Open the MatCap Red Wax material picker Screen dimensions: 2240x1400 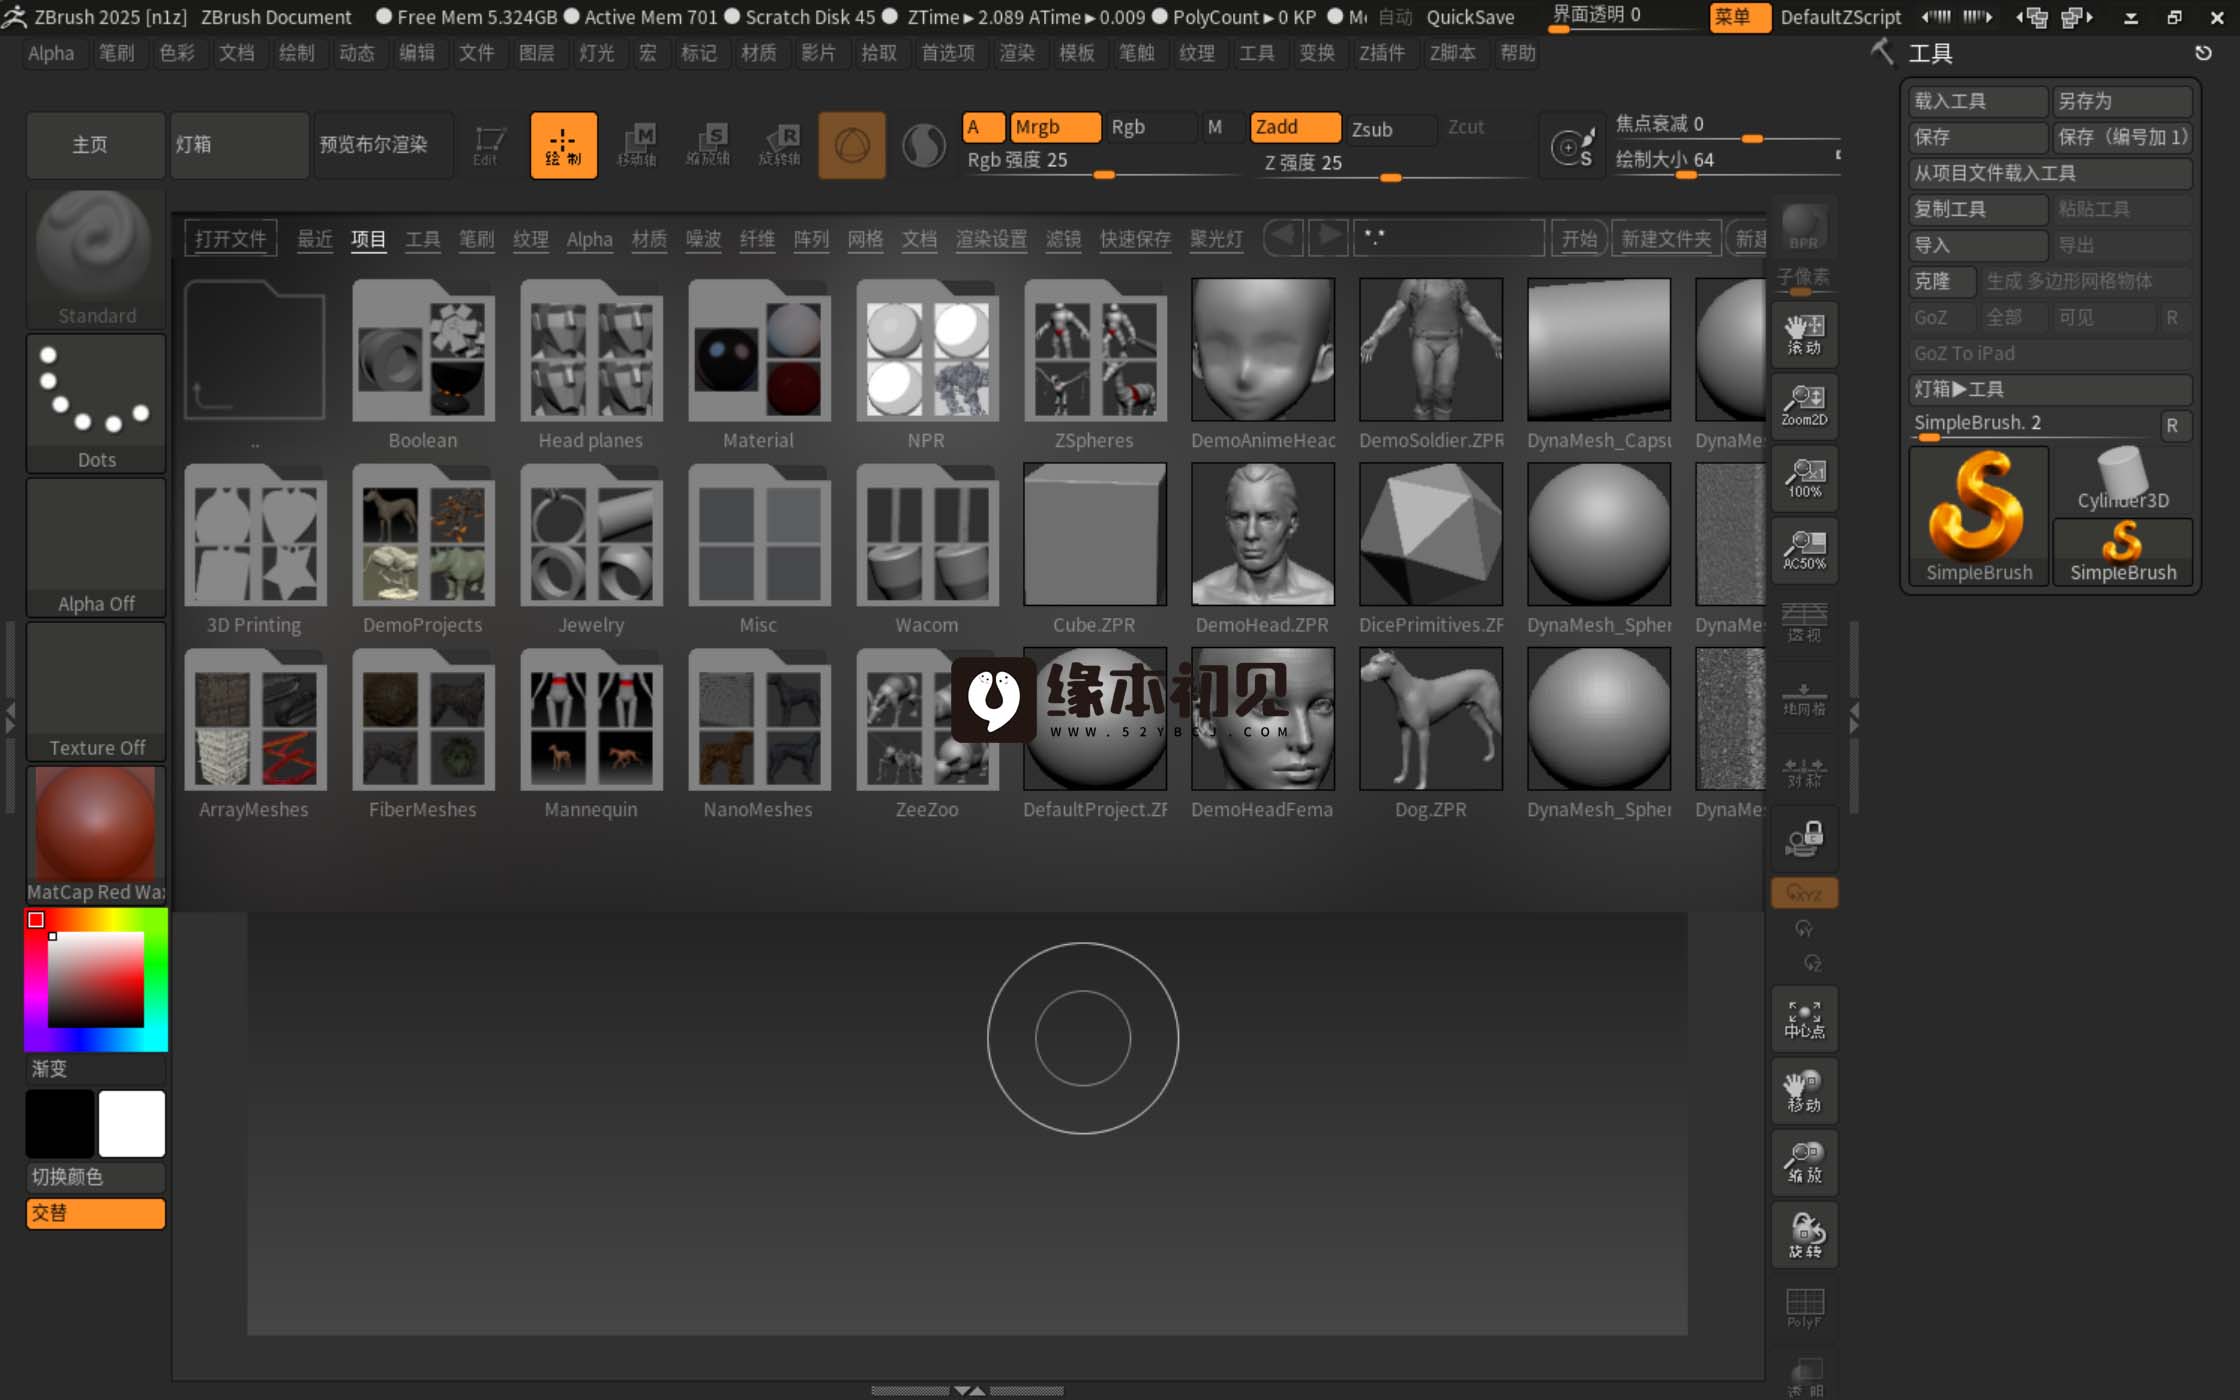96,835
